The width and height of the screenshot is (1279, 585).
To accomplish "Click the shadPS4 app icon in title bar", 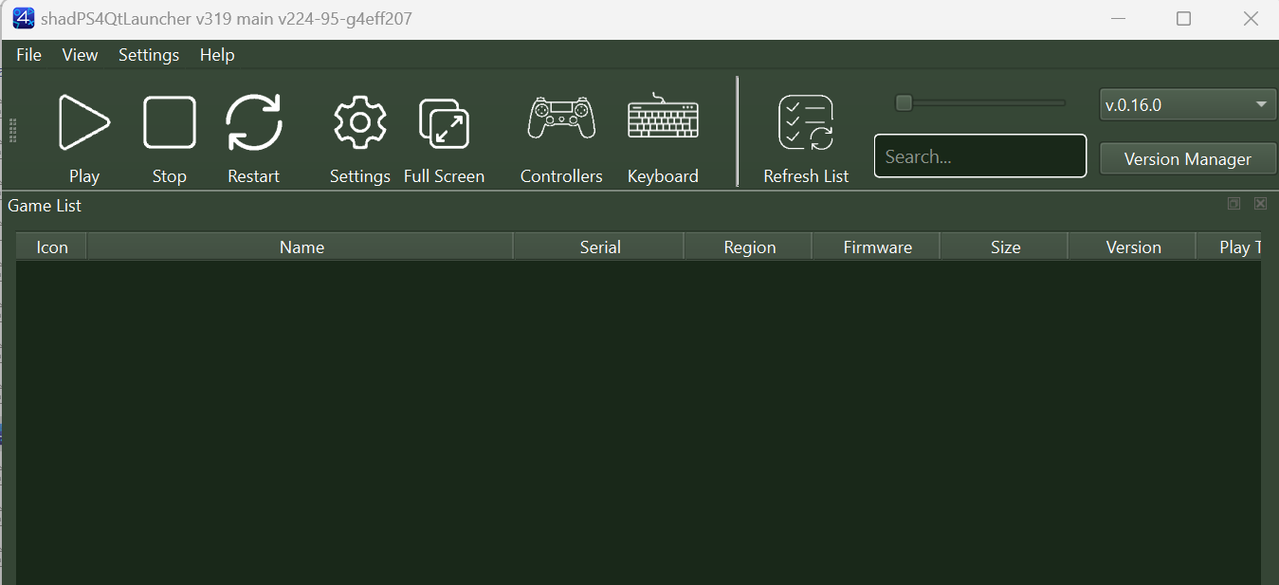I will tap(23, 18).
